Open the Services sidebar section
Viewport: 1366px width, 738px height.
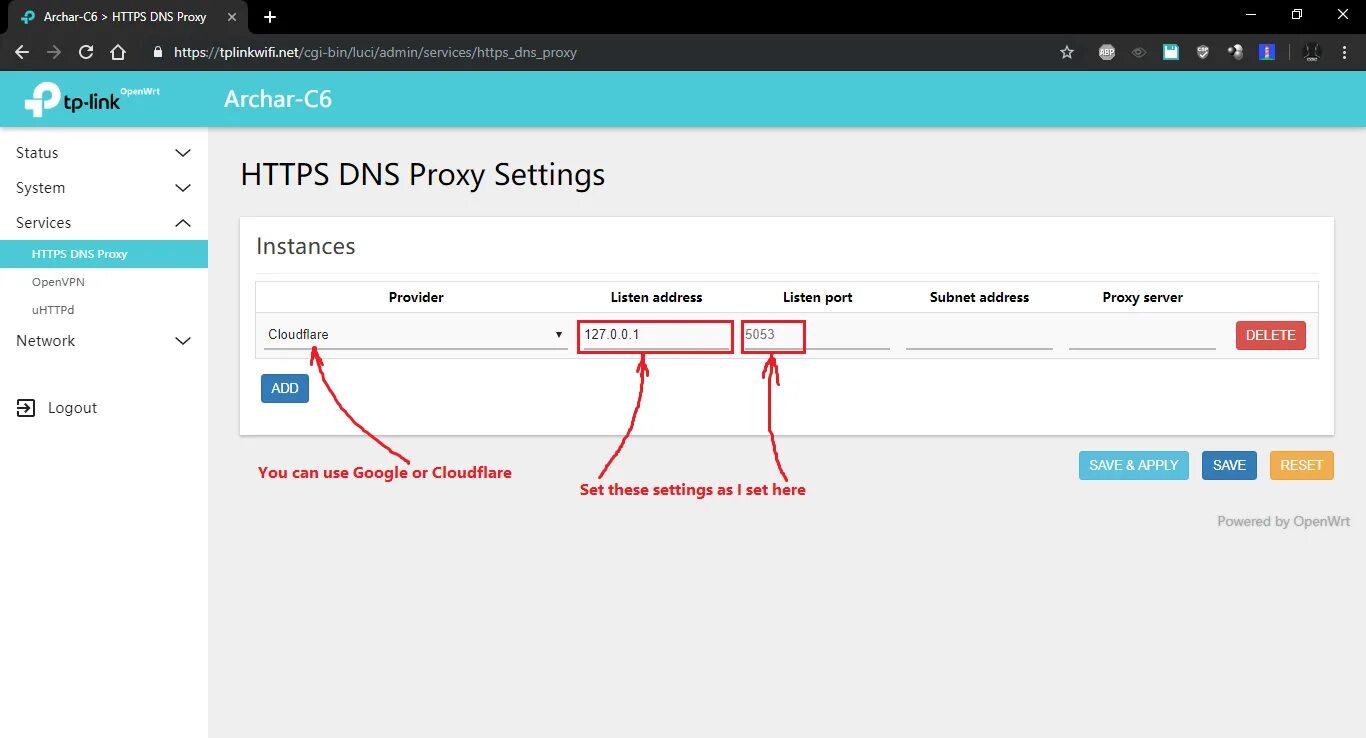pos(104,223)
